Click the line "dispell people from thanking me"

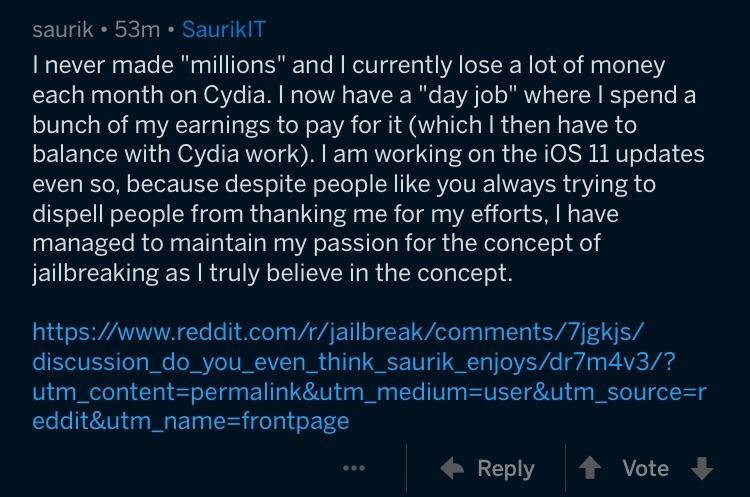tap(326, 214)
